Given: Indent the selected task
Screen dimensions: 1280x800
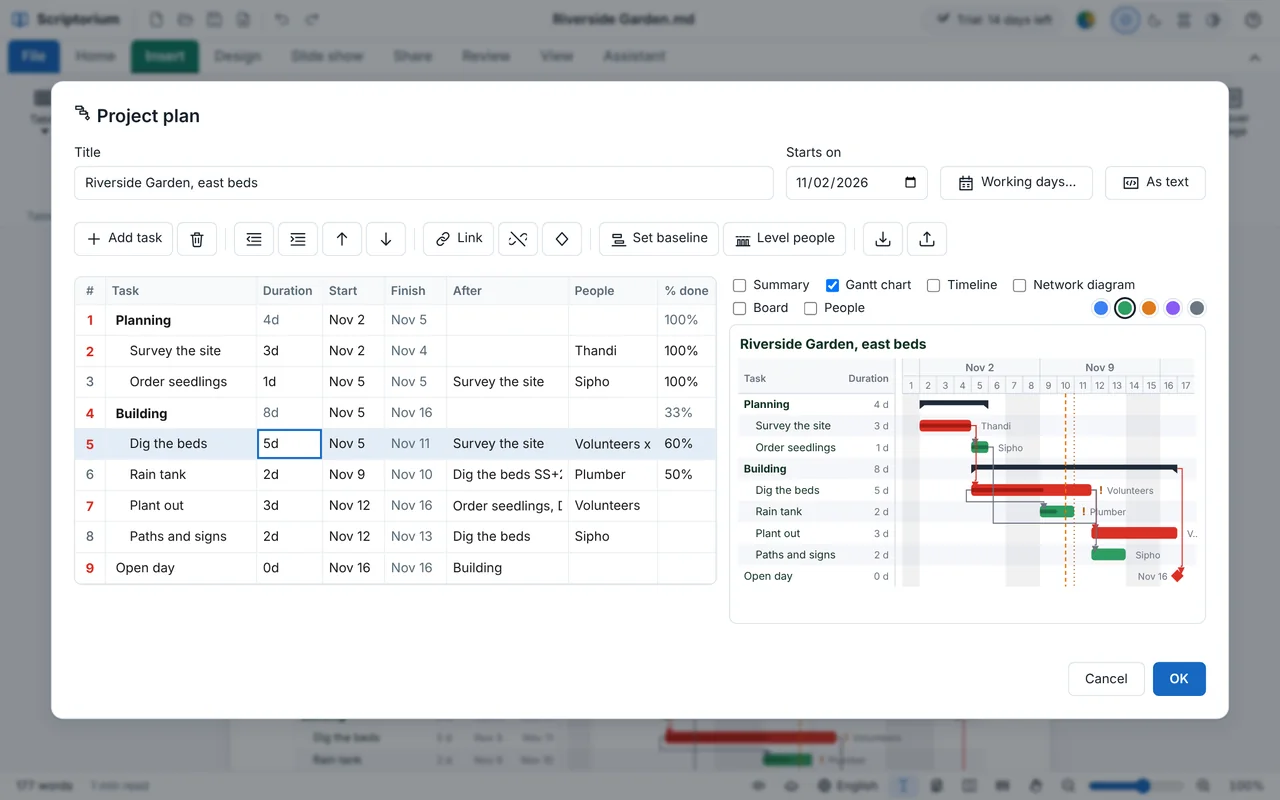Looking at the screenshot, I should tap(298, 239).
